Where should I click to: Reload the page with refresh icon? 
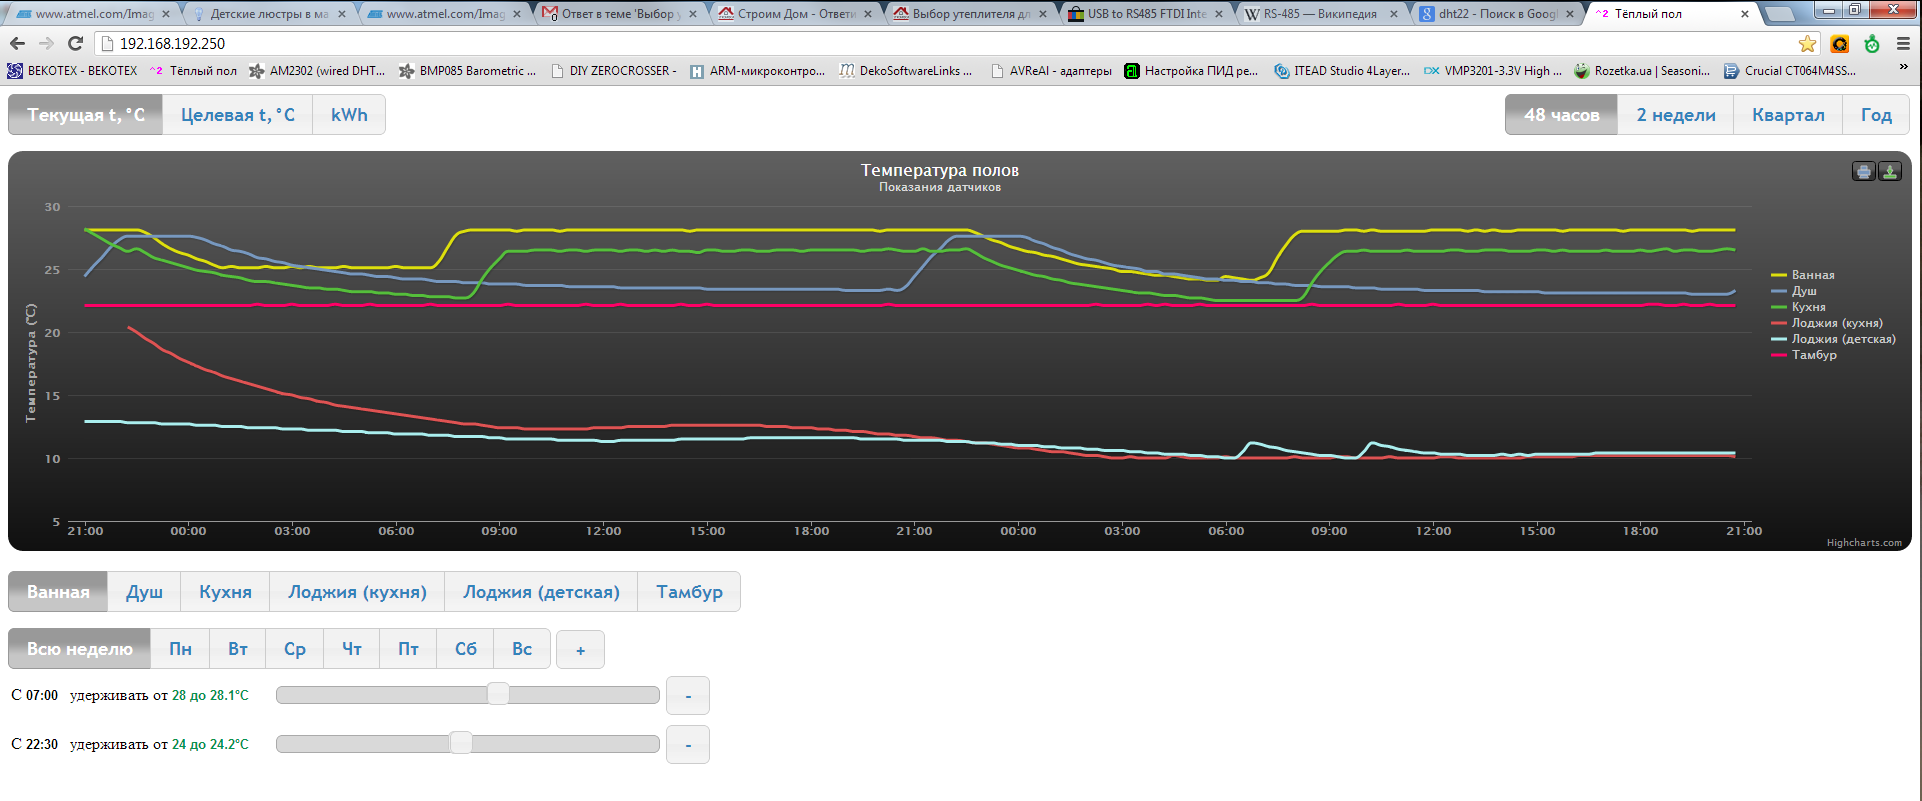click(75, 43)
